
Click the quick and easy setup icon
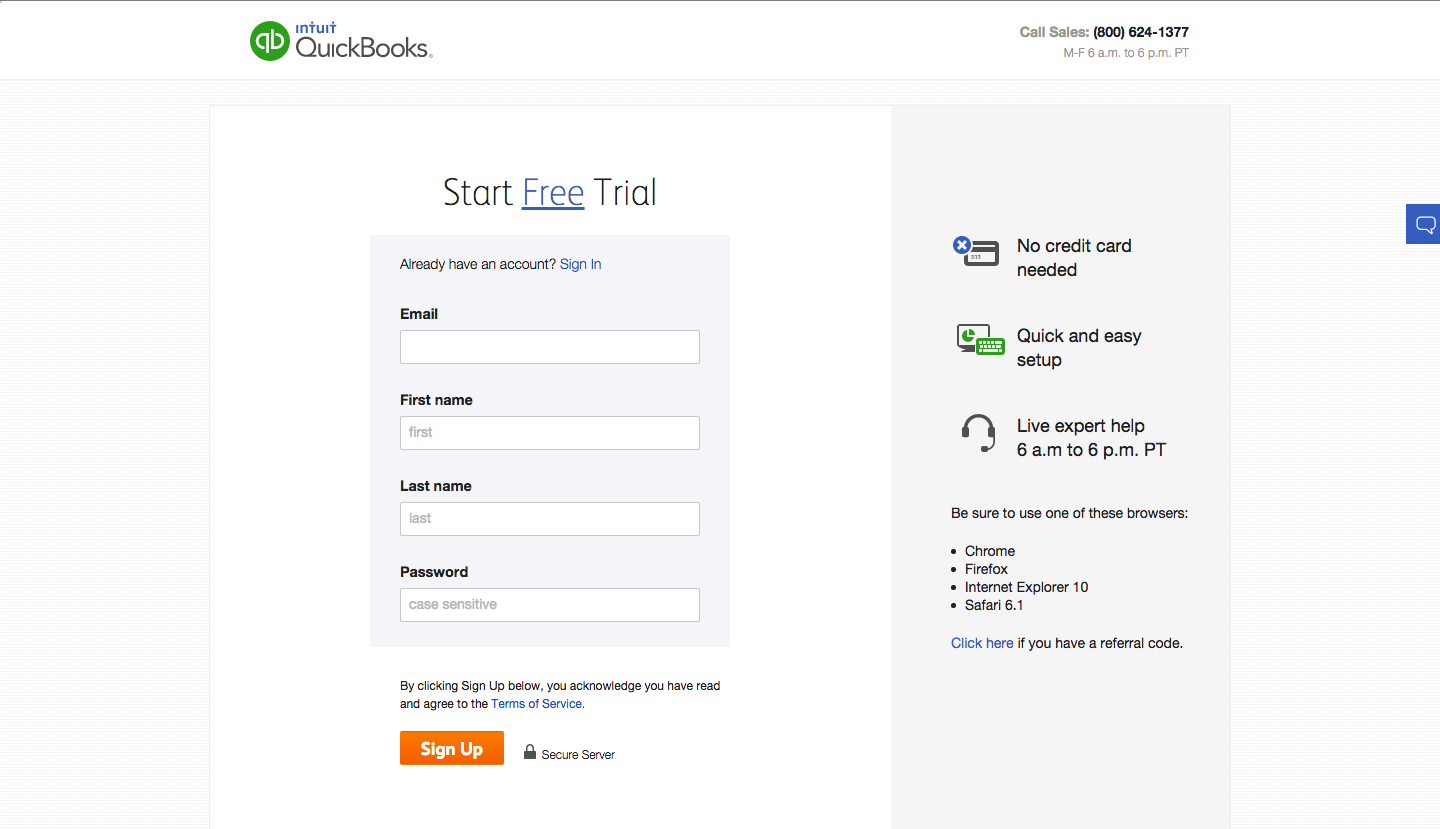[x=980, y=340]
